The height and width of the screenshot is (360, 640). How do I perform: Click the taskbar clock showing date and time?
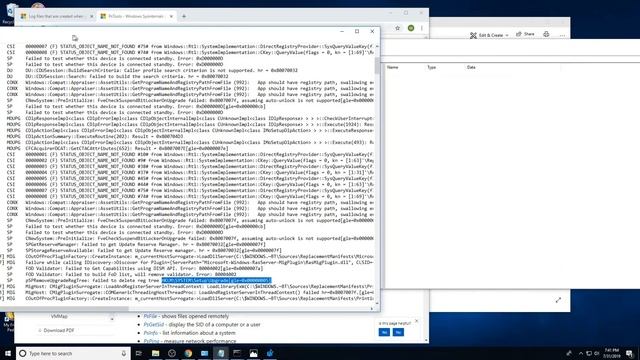pyautogui.click(x=612, y=353)
